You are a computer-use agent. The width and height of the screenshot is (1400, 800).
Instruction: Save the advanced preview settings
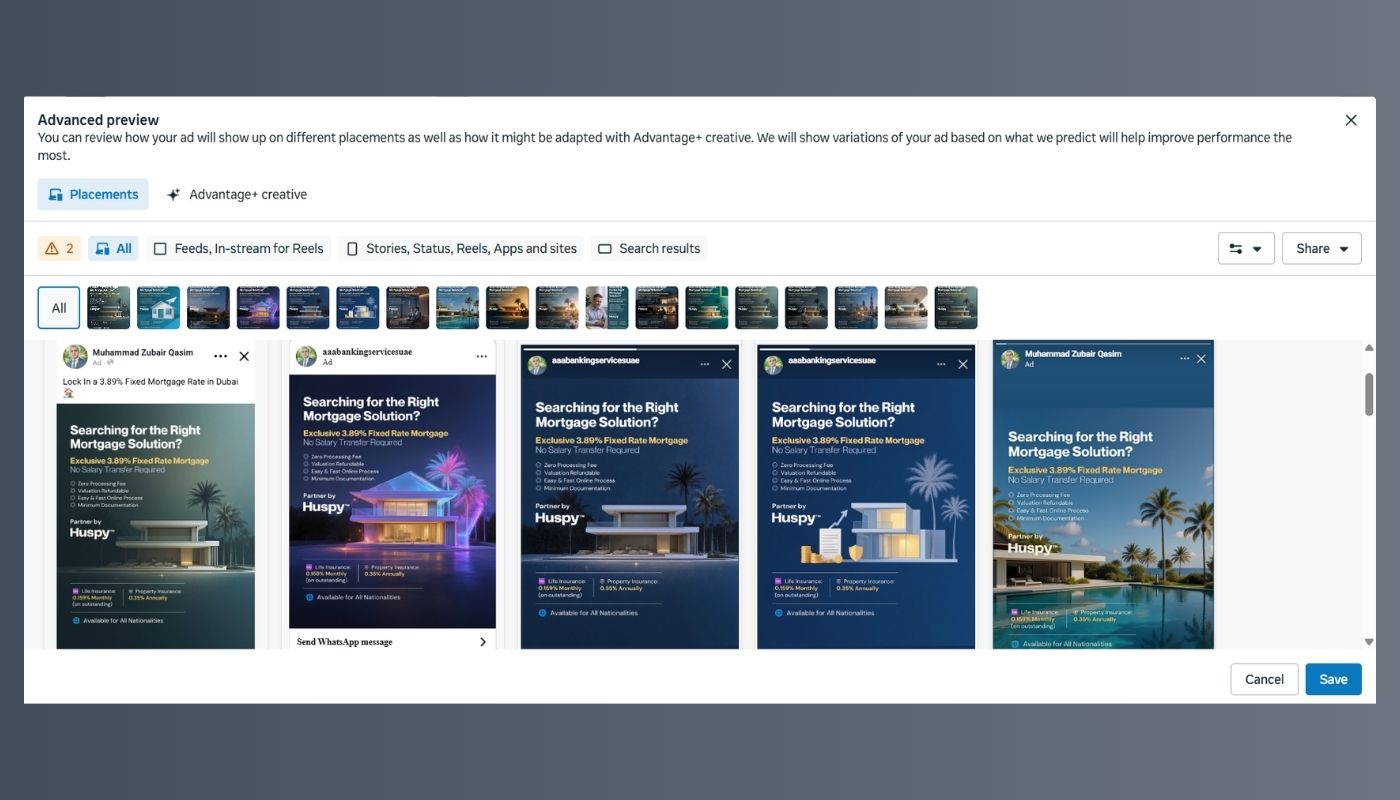[x=1333, y=679]
